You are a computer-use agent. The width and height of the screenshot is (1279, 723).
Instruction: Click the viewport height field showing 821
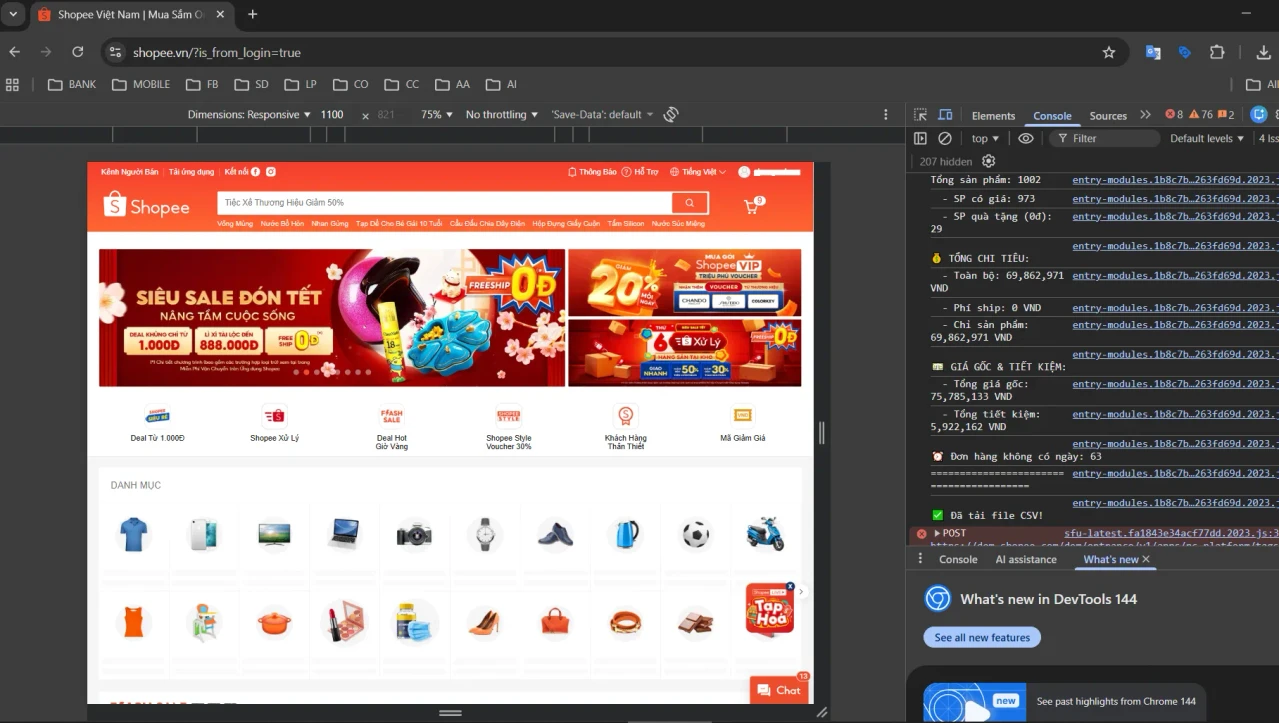[387, 115]
